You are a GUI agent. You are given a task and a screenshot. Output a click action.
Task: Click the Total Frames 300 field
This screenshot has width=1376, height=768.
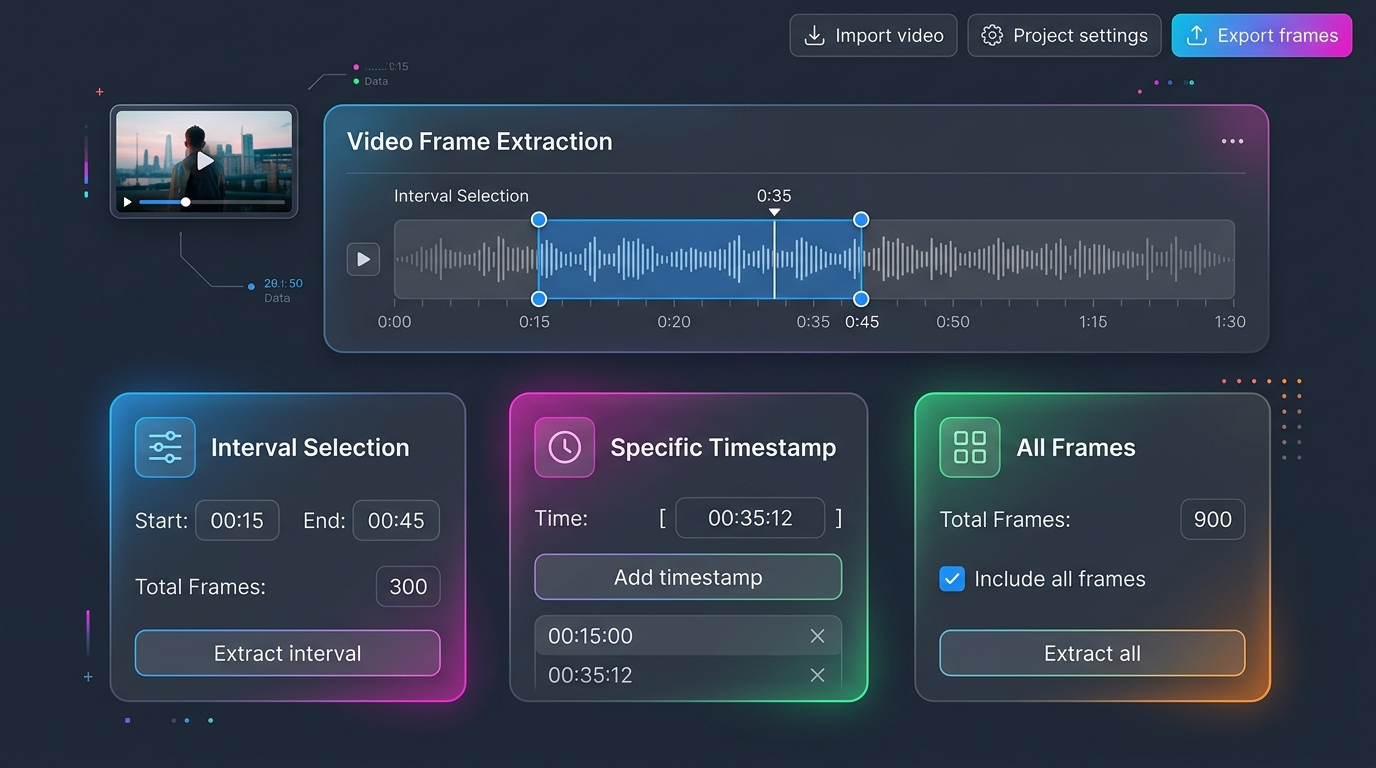coord(408,587)
